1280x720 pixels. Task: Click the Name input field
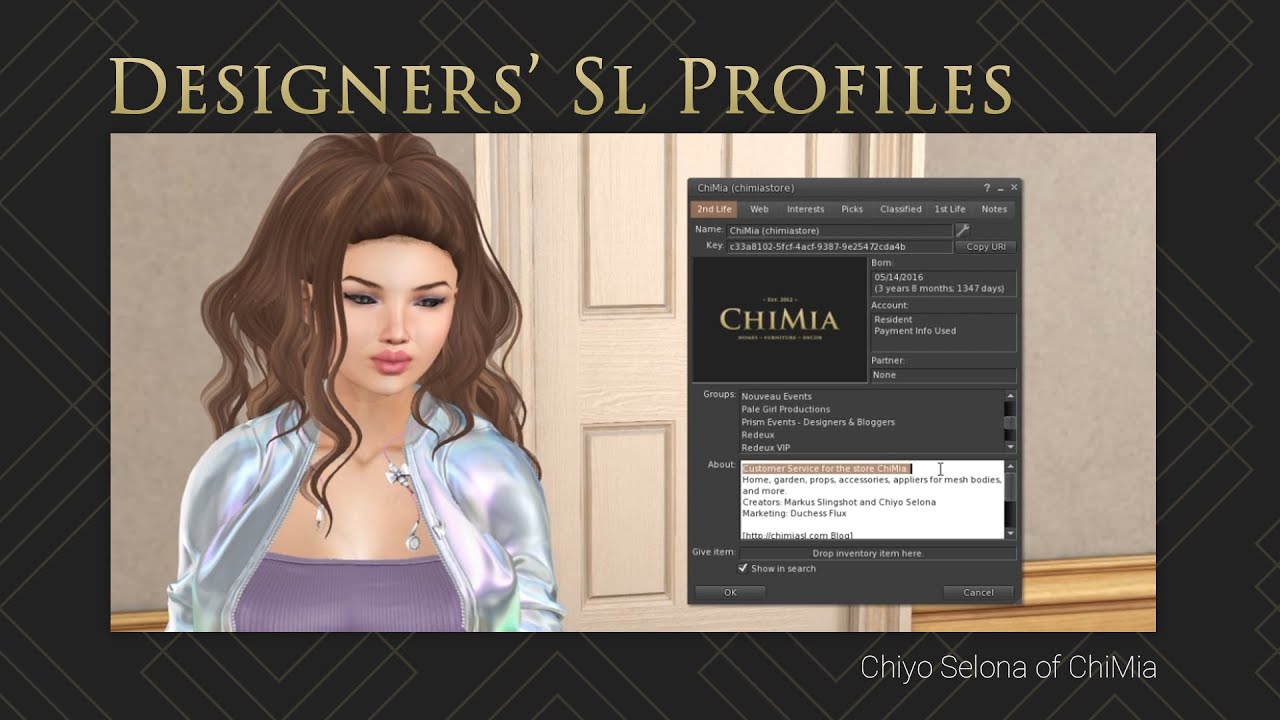pos(839,231)
